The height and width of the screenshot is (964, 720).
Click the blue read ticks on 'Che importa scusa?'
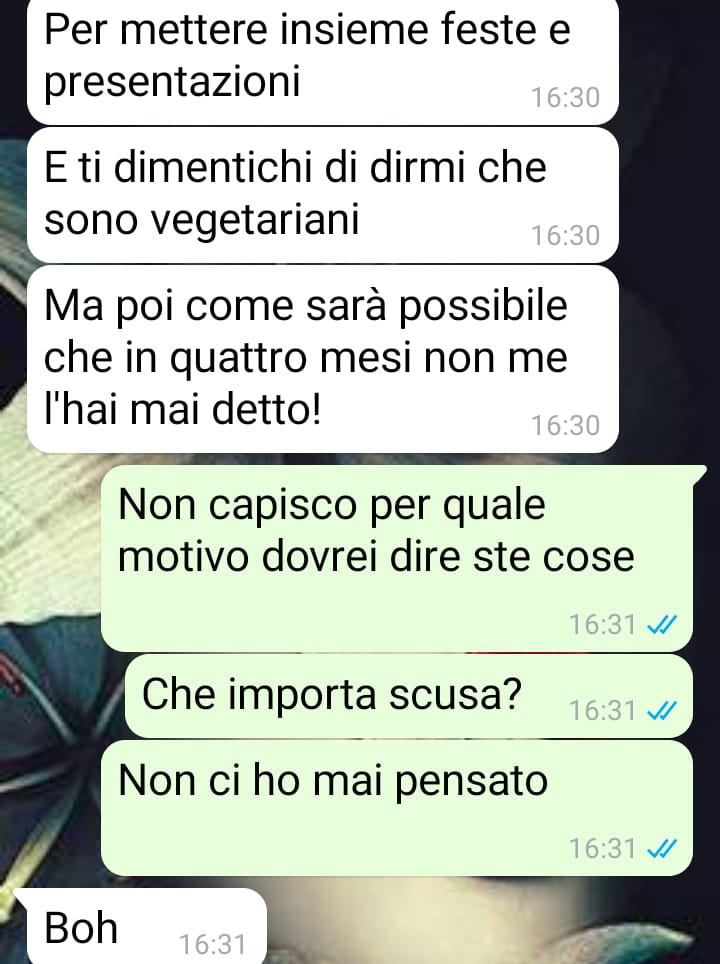pos(662,711)
